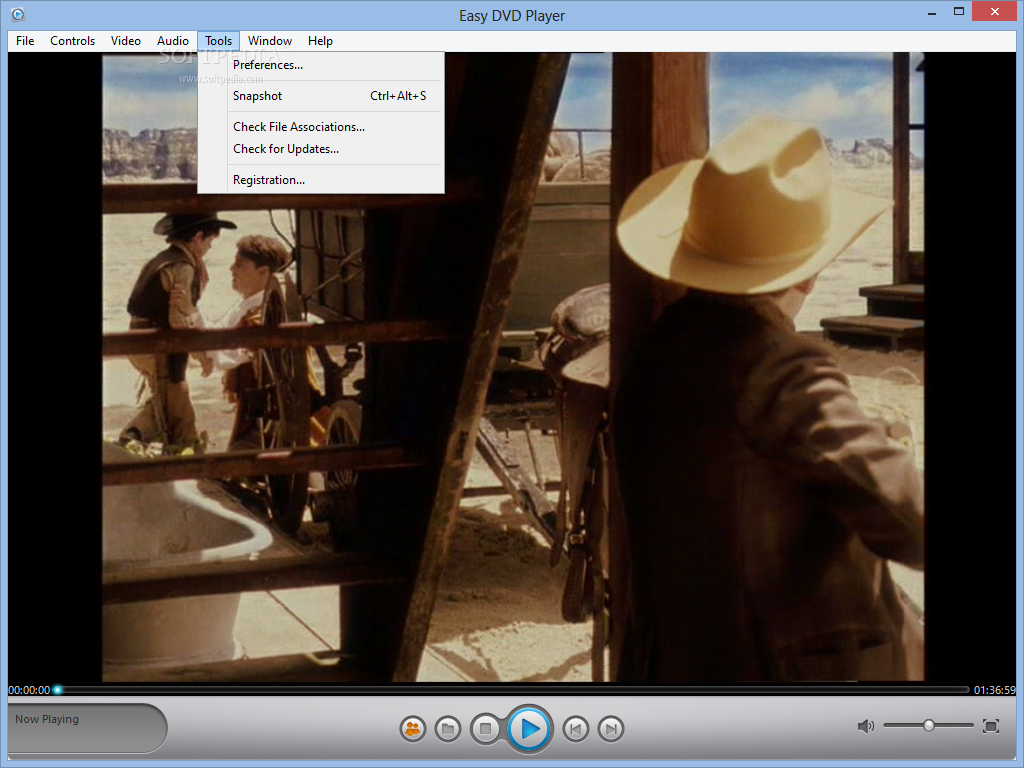Close the open Tools menu

(x=218, y=40)
